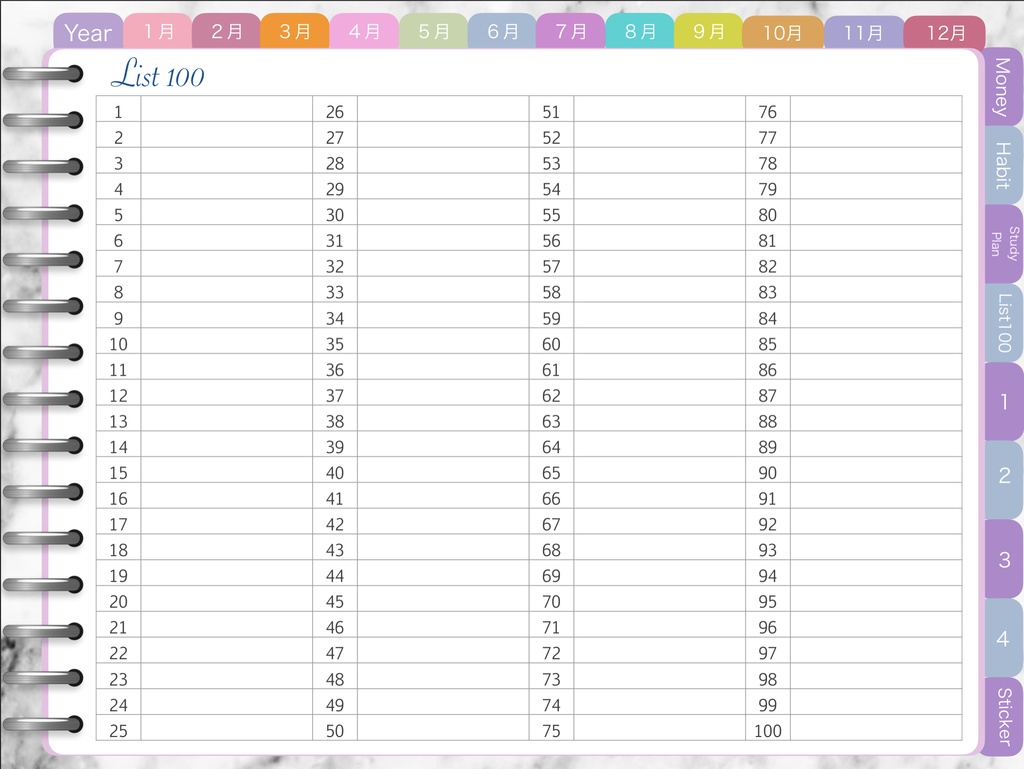Image resolution: width=1024 pixels, height=769 pixels.
Task: Select the entry field for item 30
Action: click(x=443, y=212)
